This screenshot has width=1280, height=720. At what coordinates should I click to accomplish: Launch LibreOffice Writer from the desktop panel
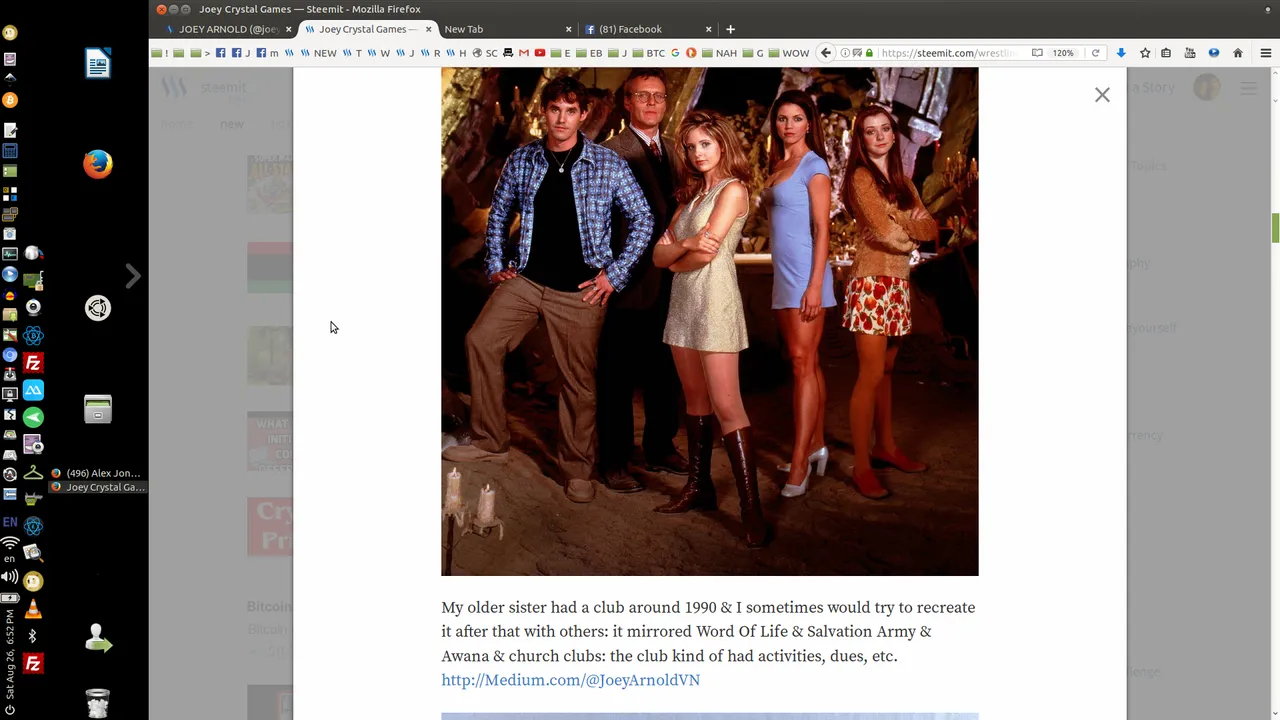98,64
